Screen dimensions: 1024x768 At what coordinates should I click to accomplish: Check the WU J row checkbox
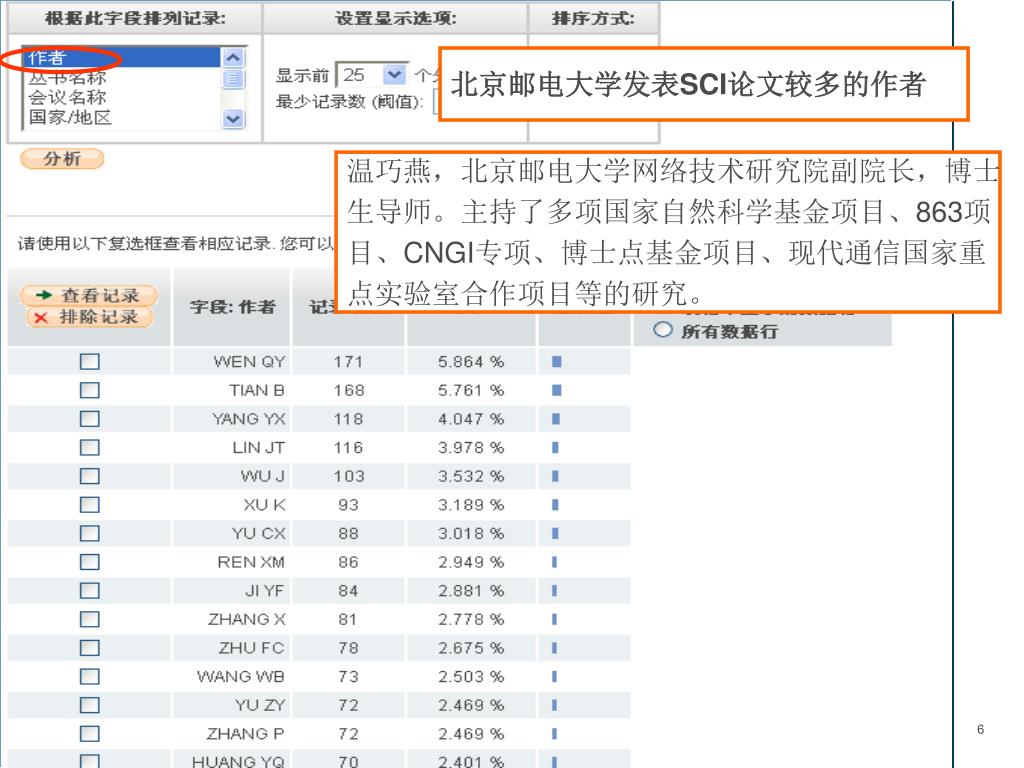89,476
